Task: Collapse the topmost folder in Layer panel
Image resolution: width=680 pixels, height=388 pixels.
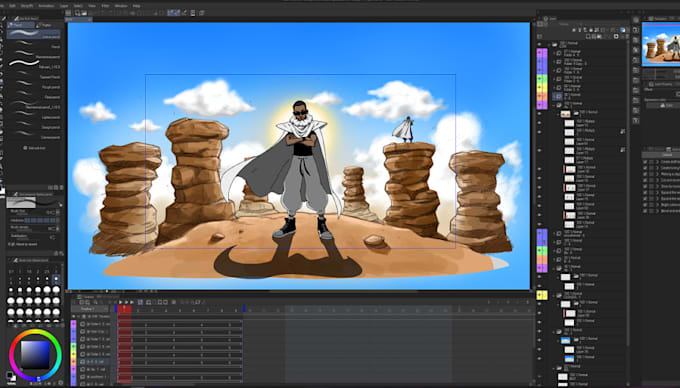Action: click(549, 44)
